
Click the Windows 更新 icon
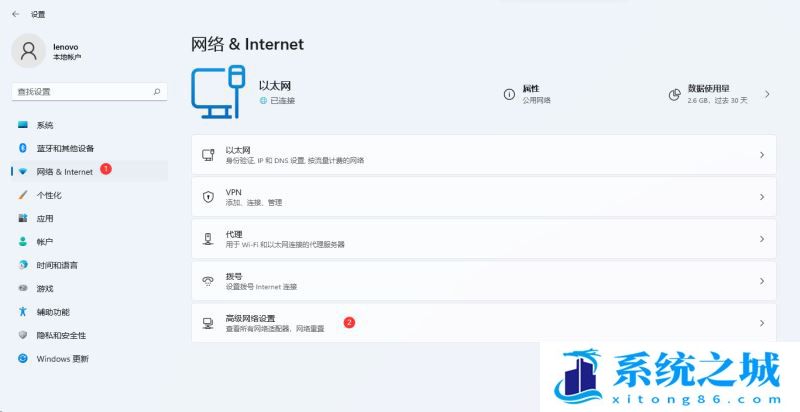(x=22, y=359)
